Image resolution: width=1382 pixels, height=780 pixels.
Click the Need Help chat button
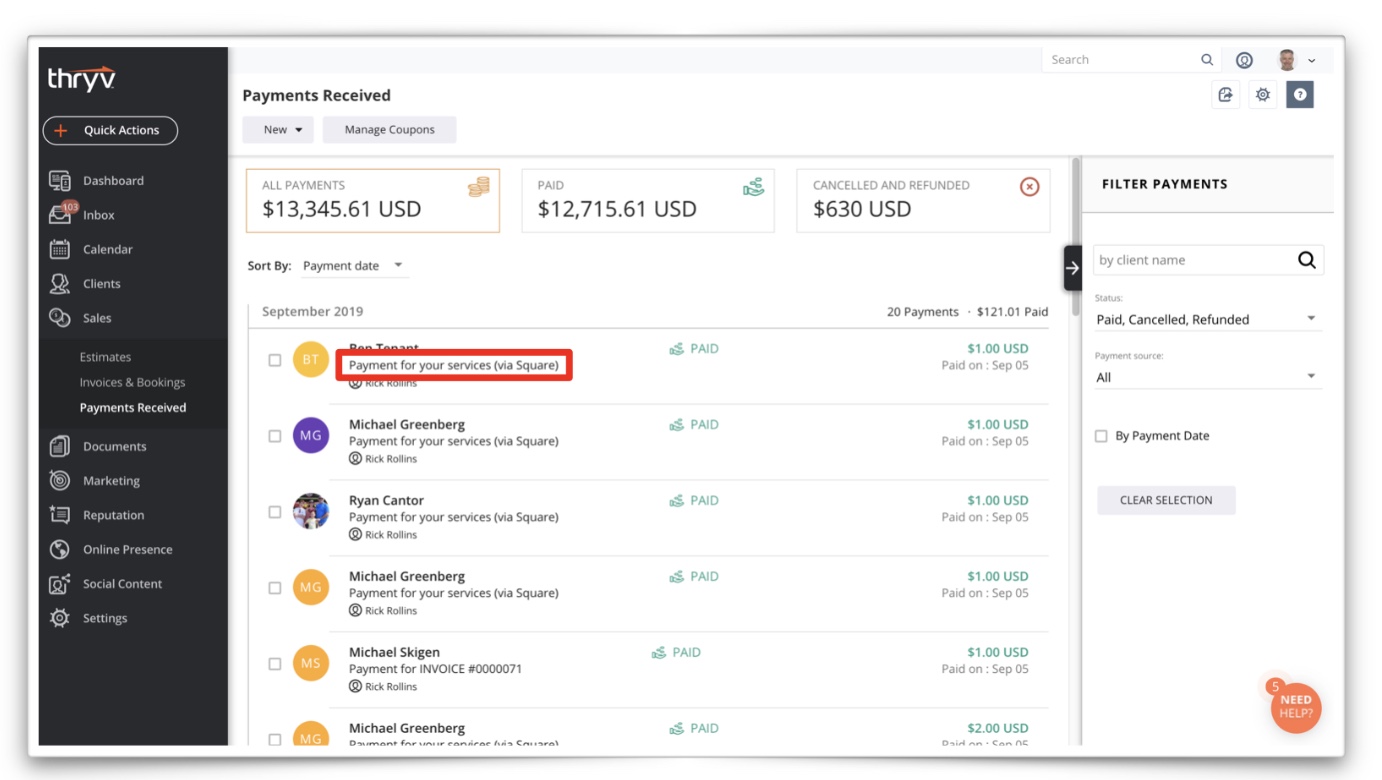coord(1295,707)
